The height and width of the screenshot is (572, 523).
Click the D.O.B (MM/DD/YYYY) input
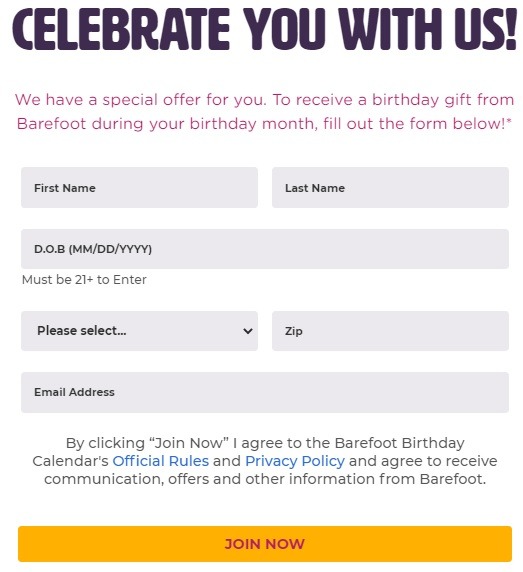[265, 249]
